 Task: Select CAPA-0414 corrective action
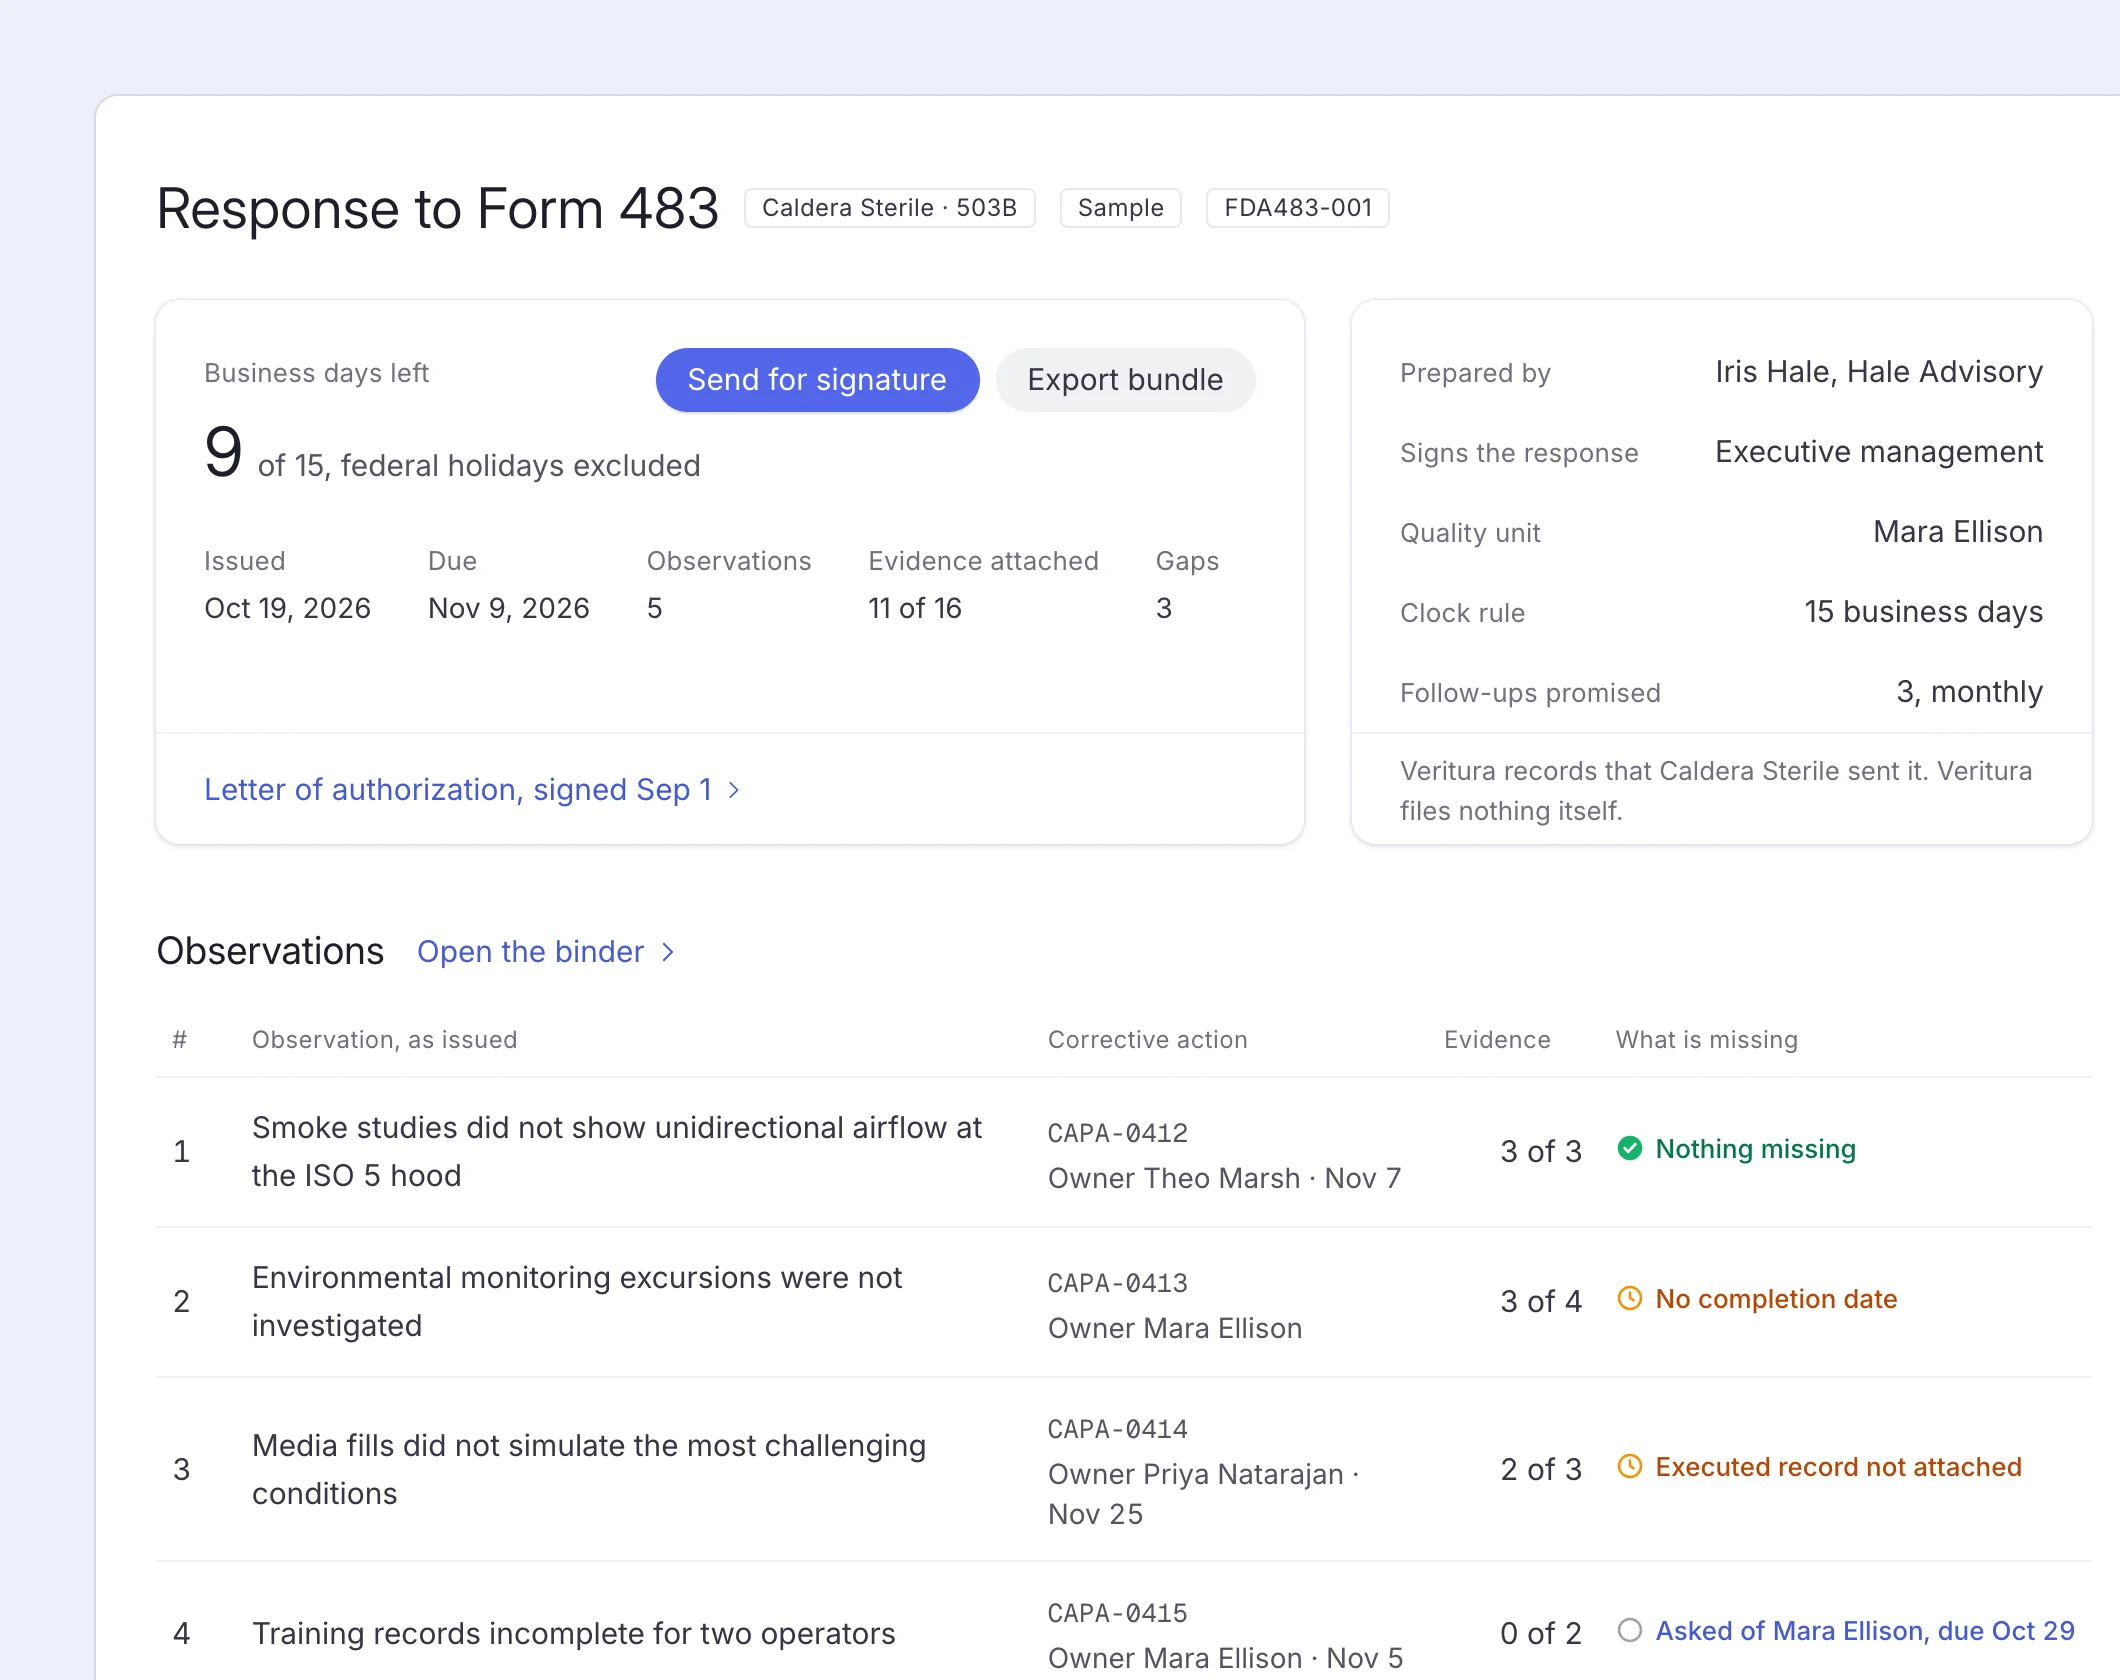click(1118, 1429)
